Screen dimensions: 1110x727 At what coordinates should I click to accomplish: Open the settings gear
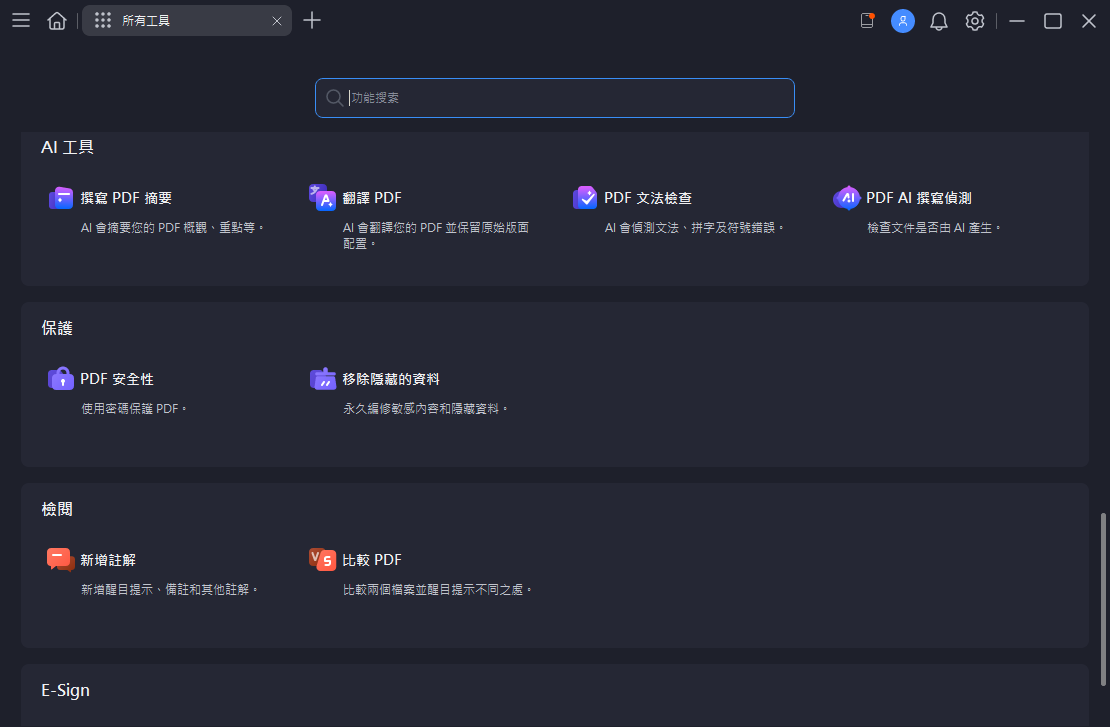point(974,21)
